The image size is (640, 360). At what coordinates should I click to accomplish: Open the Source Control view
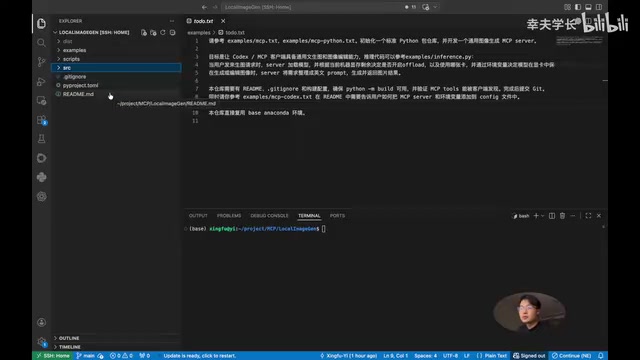pyautogui.click(x=41, y=62)
